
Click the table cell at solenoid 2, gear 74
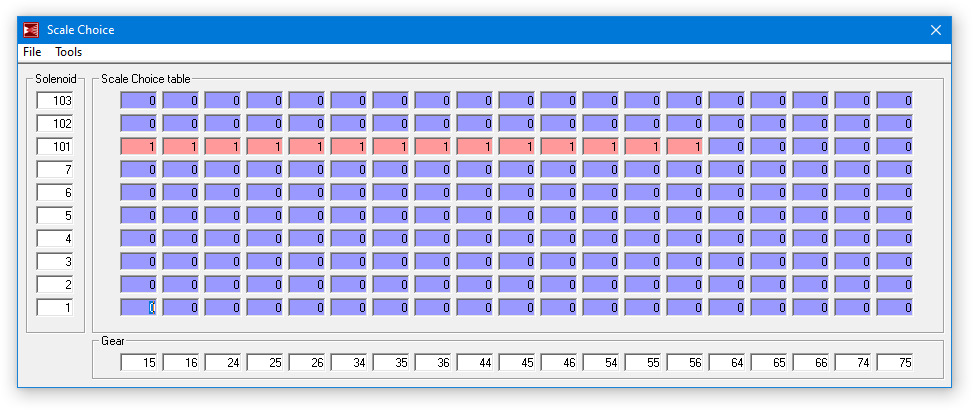pyautogui.click(x=853, y=284)
